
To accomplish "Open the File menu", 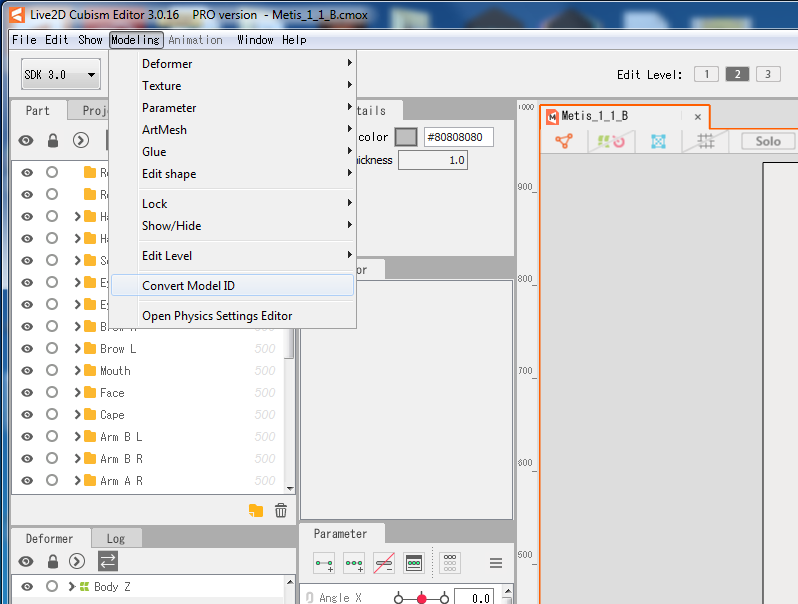I will tap(24, 40).
